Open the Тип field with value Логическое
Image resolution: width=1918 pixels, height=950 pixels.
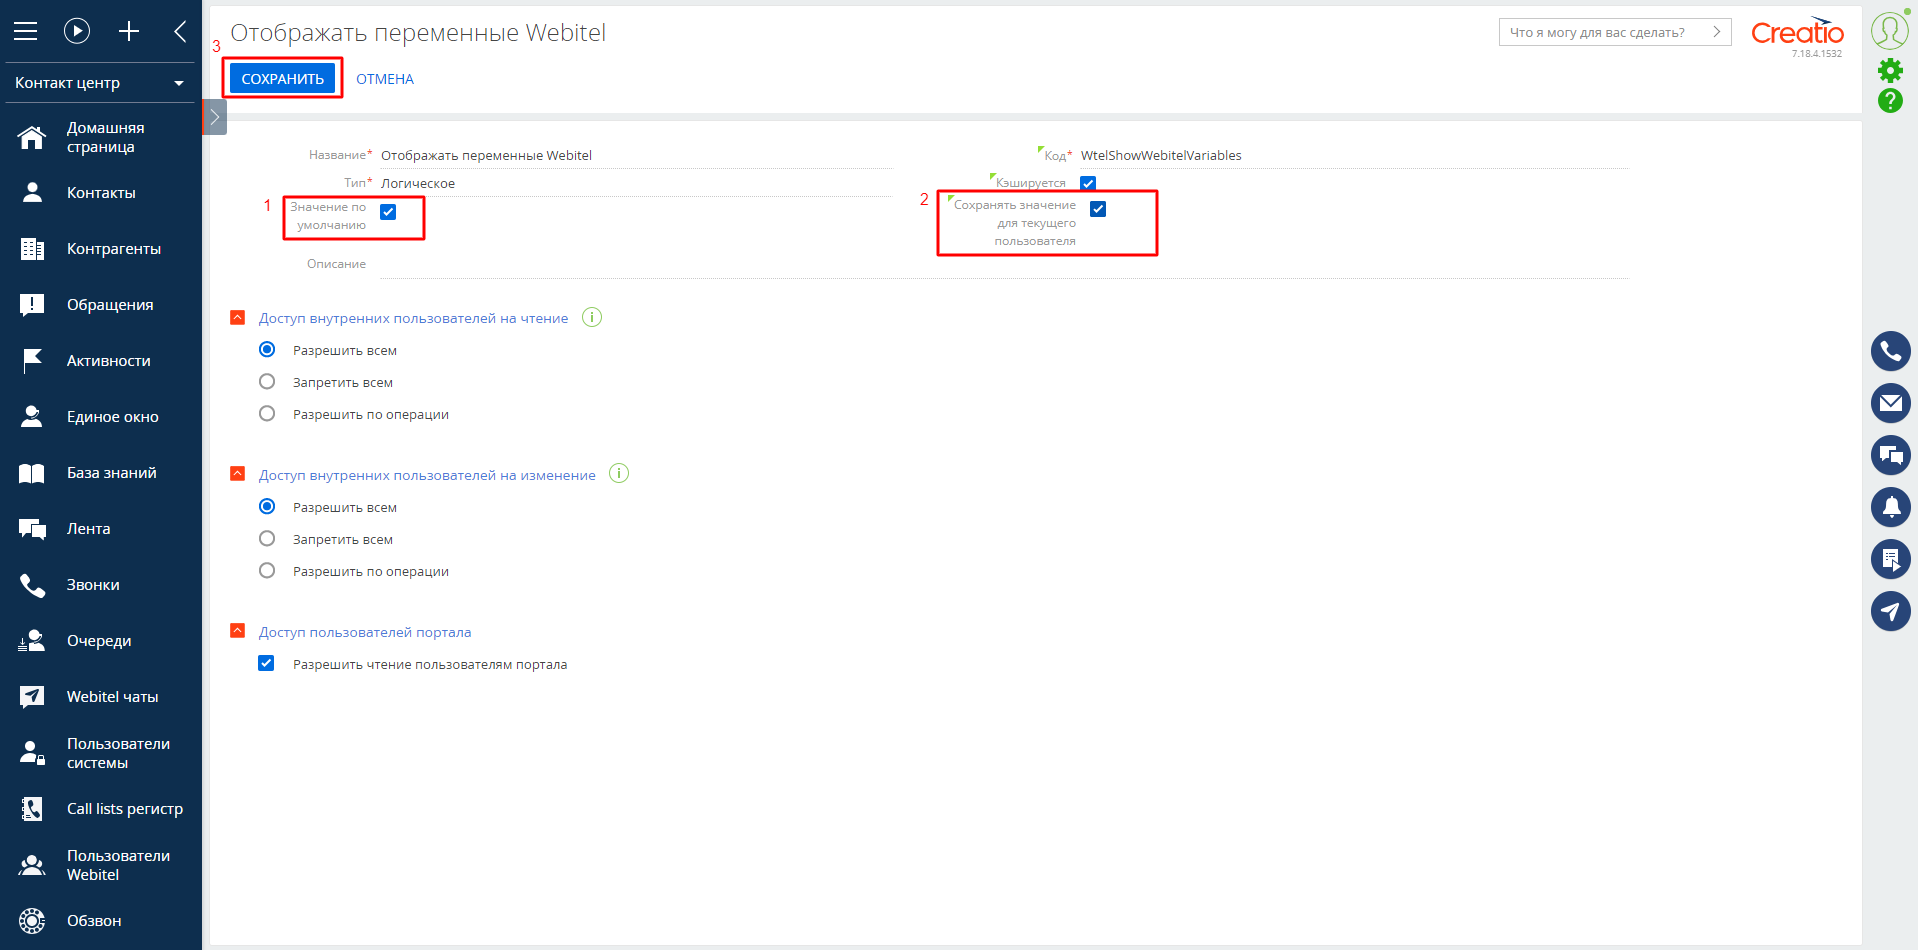pos(636,183)
